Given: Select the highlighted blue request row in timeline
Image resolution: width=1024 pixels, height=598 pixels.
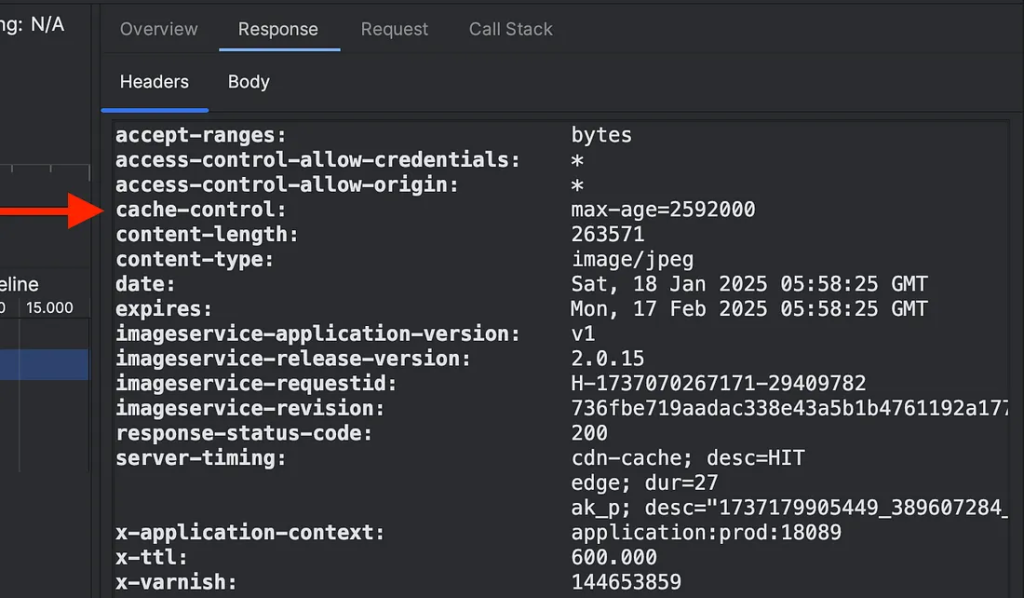Looking at the screenshot, I should coord(44,364).
